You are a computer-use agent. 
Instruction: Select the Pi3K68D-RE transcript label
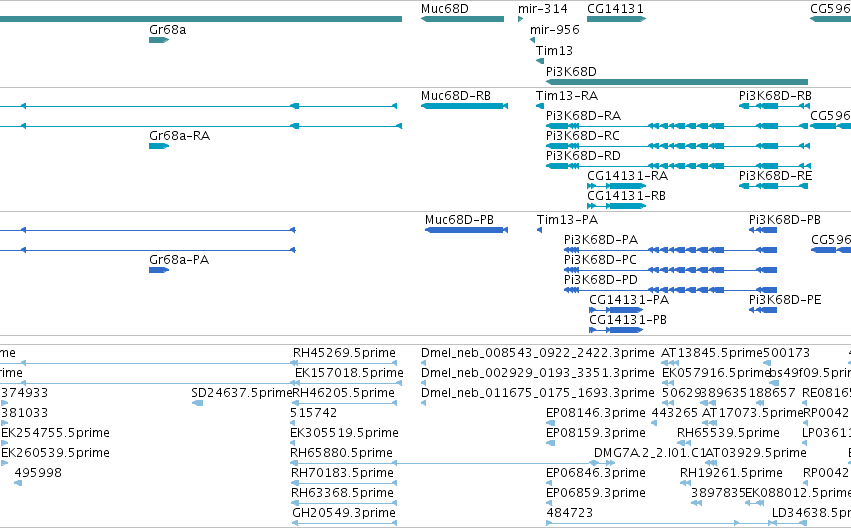(775, 176)
